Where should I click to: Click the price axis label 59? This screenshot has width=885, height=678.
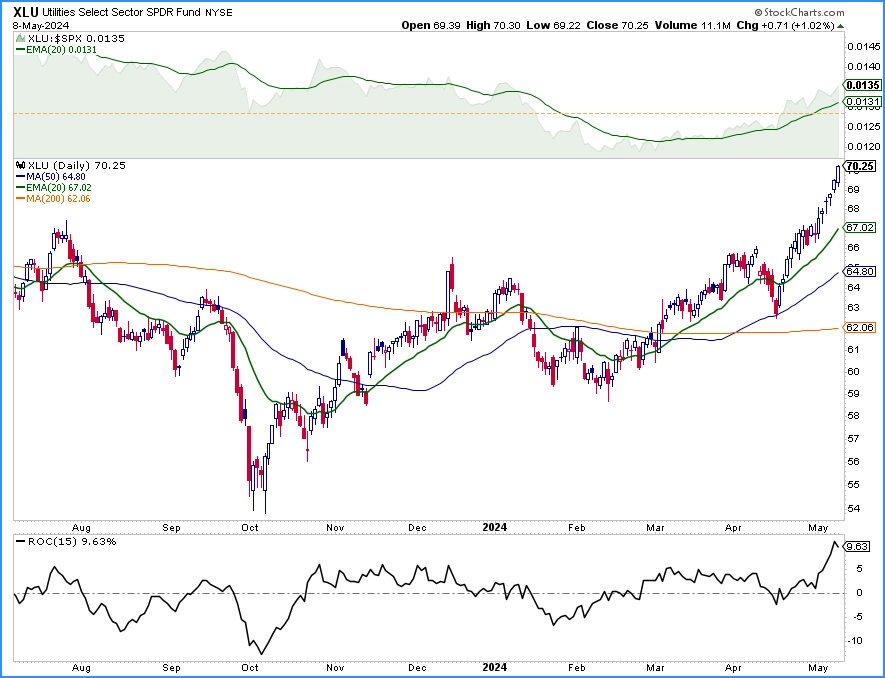tap(853, 393)
